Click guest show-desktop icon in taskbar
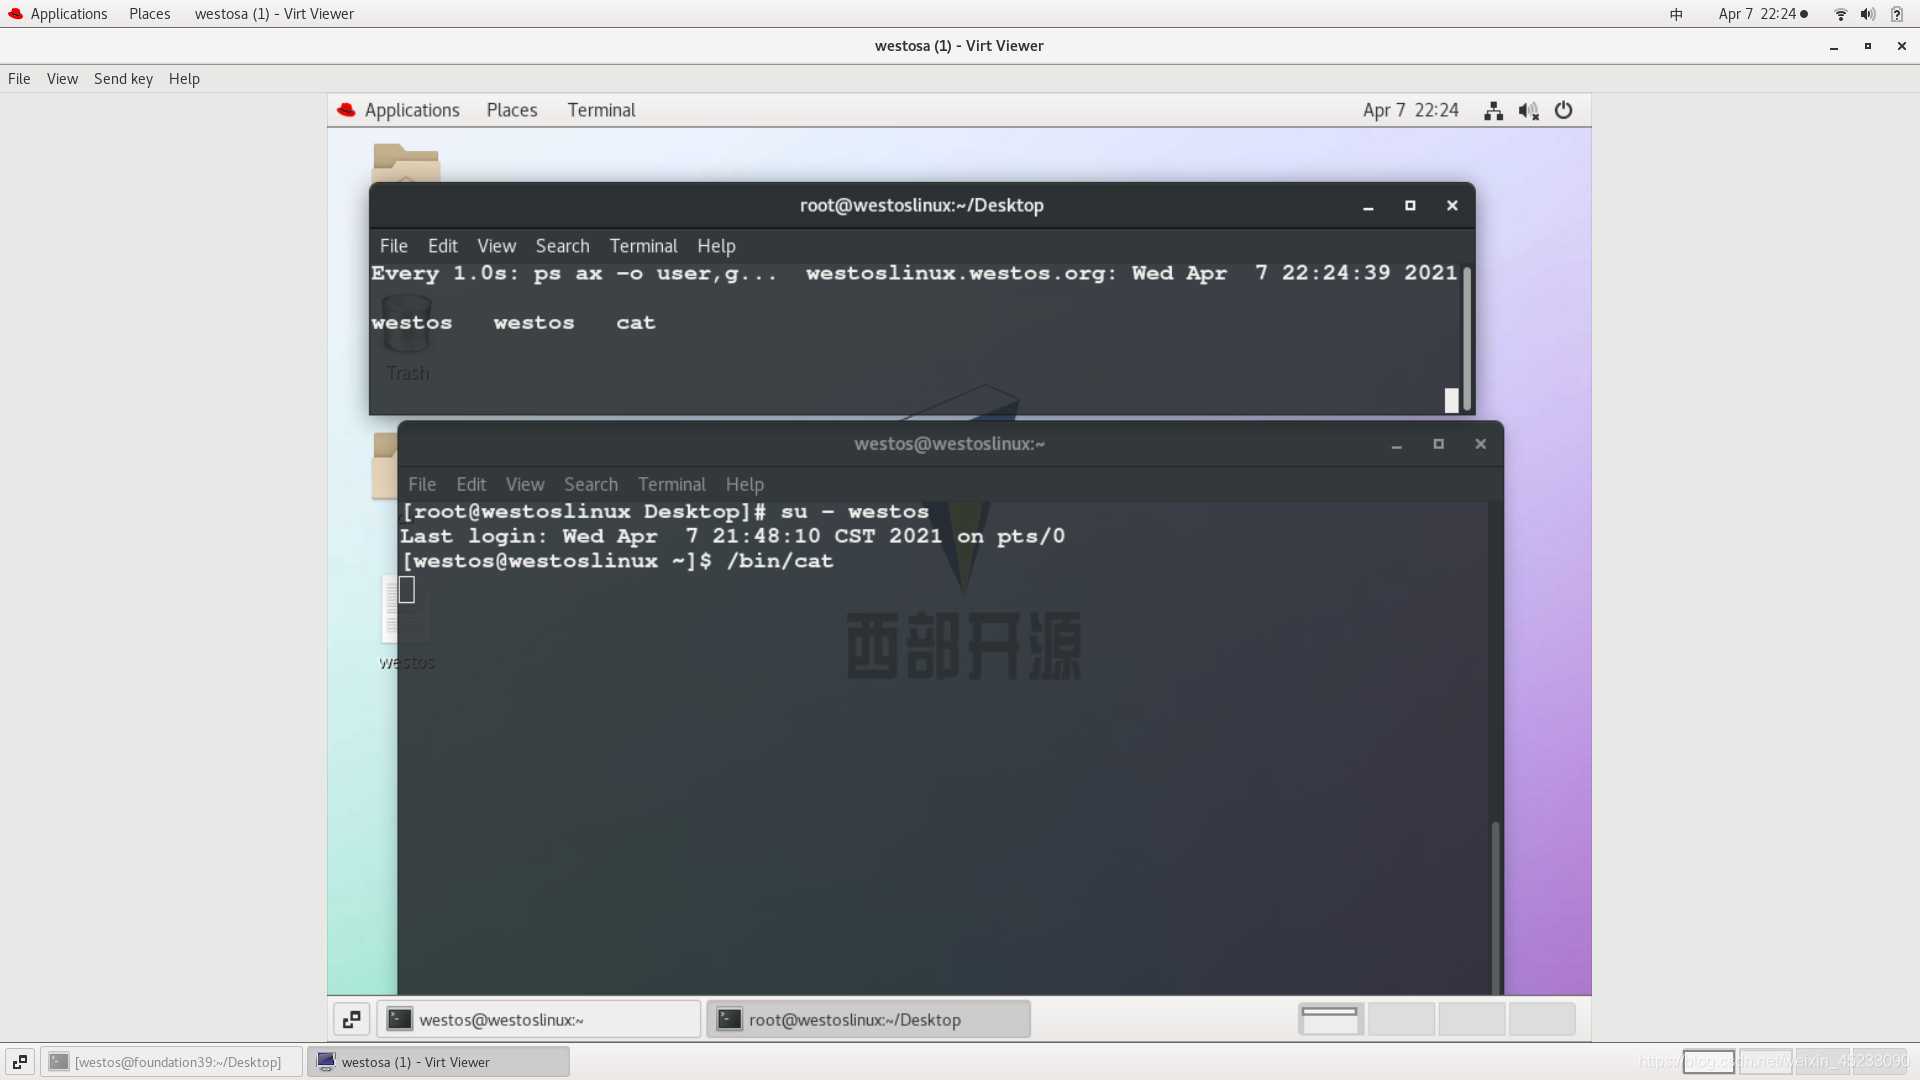The image size is (1920, 1080). pos(352,1019)
